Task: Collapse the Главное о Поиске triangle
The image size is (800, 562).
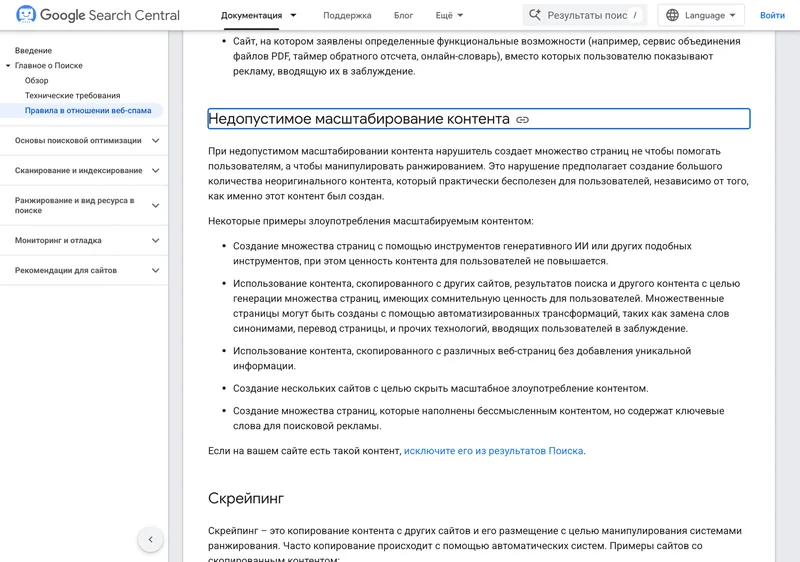Action: tap(8, 65)
